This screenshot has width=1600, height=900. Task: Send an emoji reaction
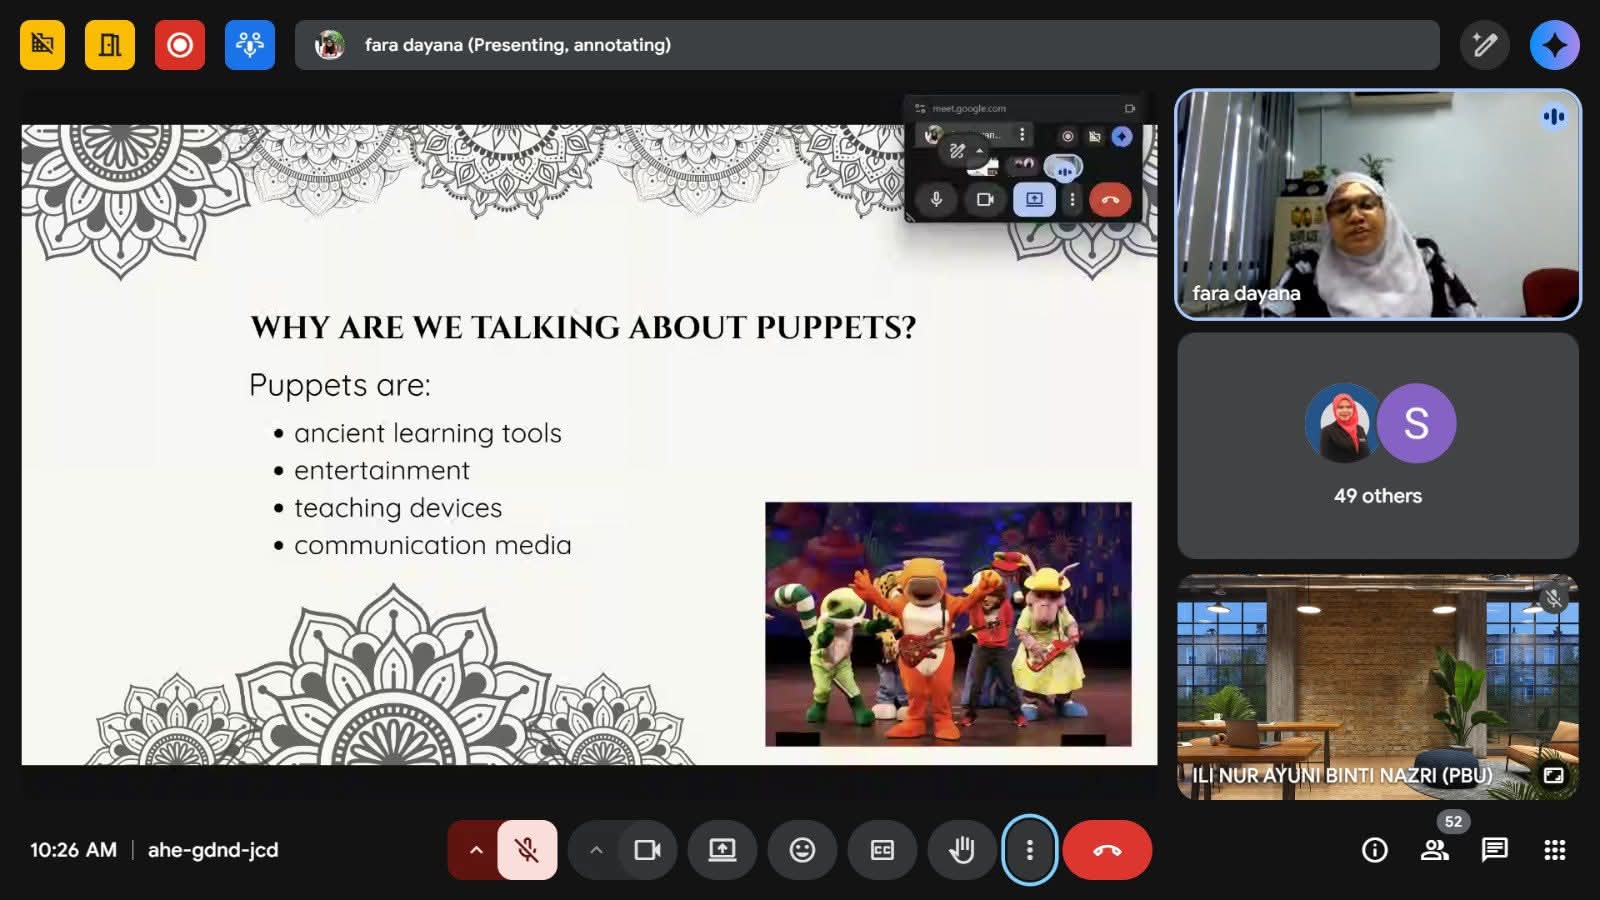802,850
